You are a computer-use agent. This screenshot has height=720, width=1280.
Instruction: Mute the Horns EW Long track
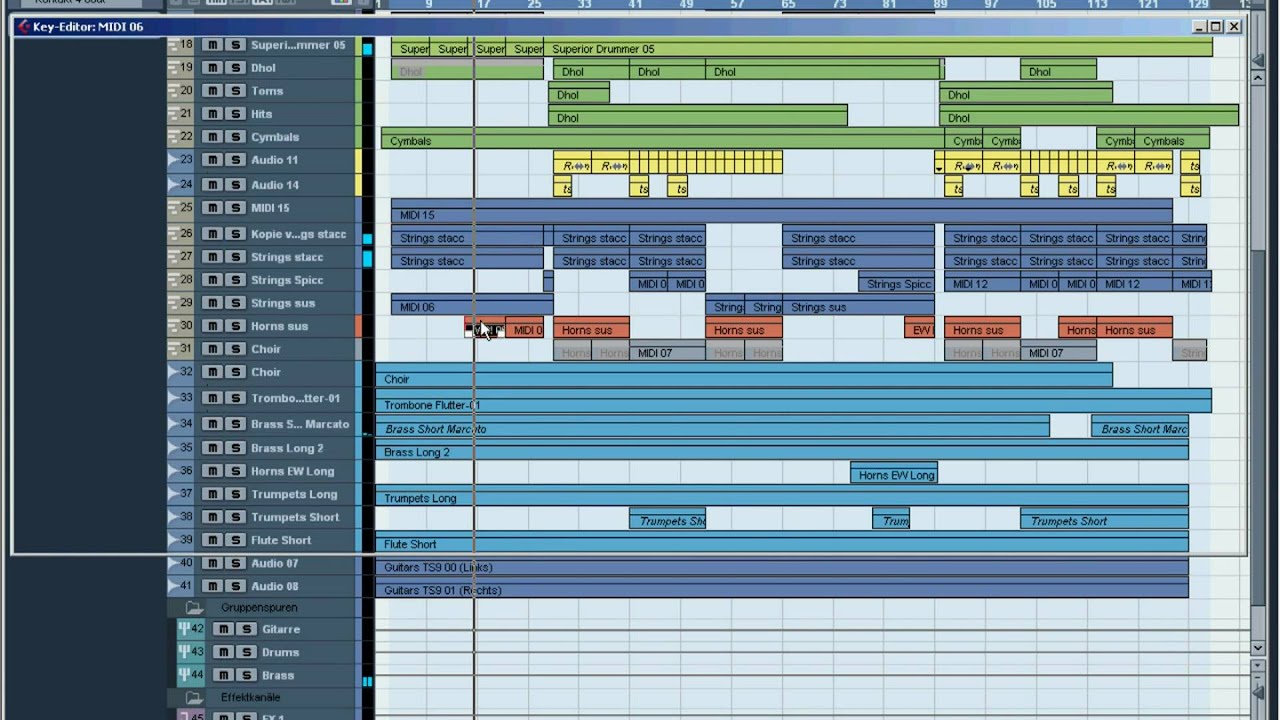(x=212, y=471)
